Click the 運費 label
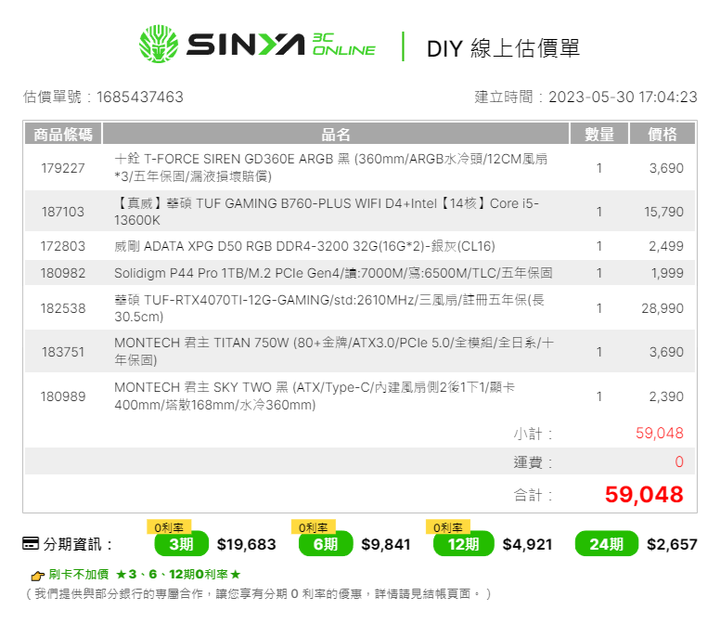Viewport: 720px width, 623px height. [x=532, y=463]
